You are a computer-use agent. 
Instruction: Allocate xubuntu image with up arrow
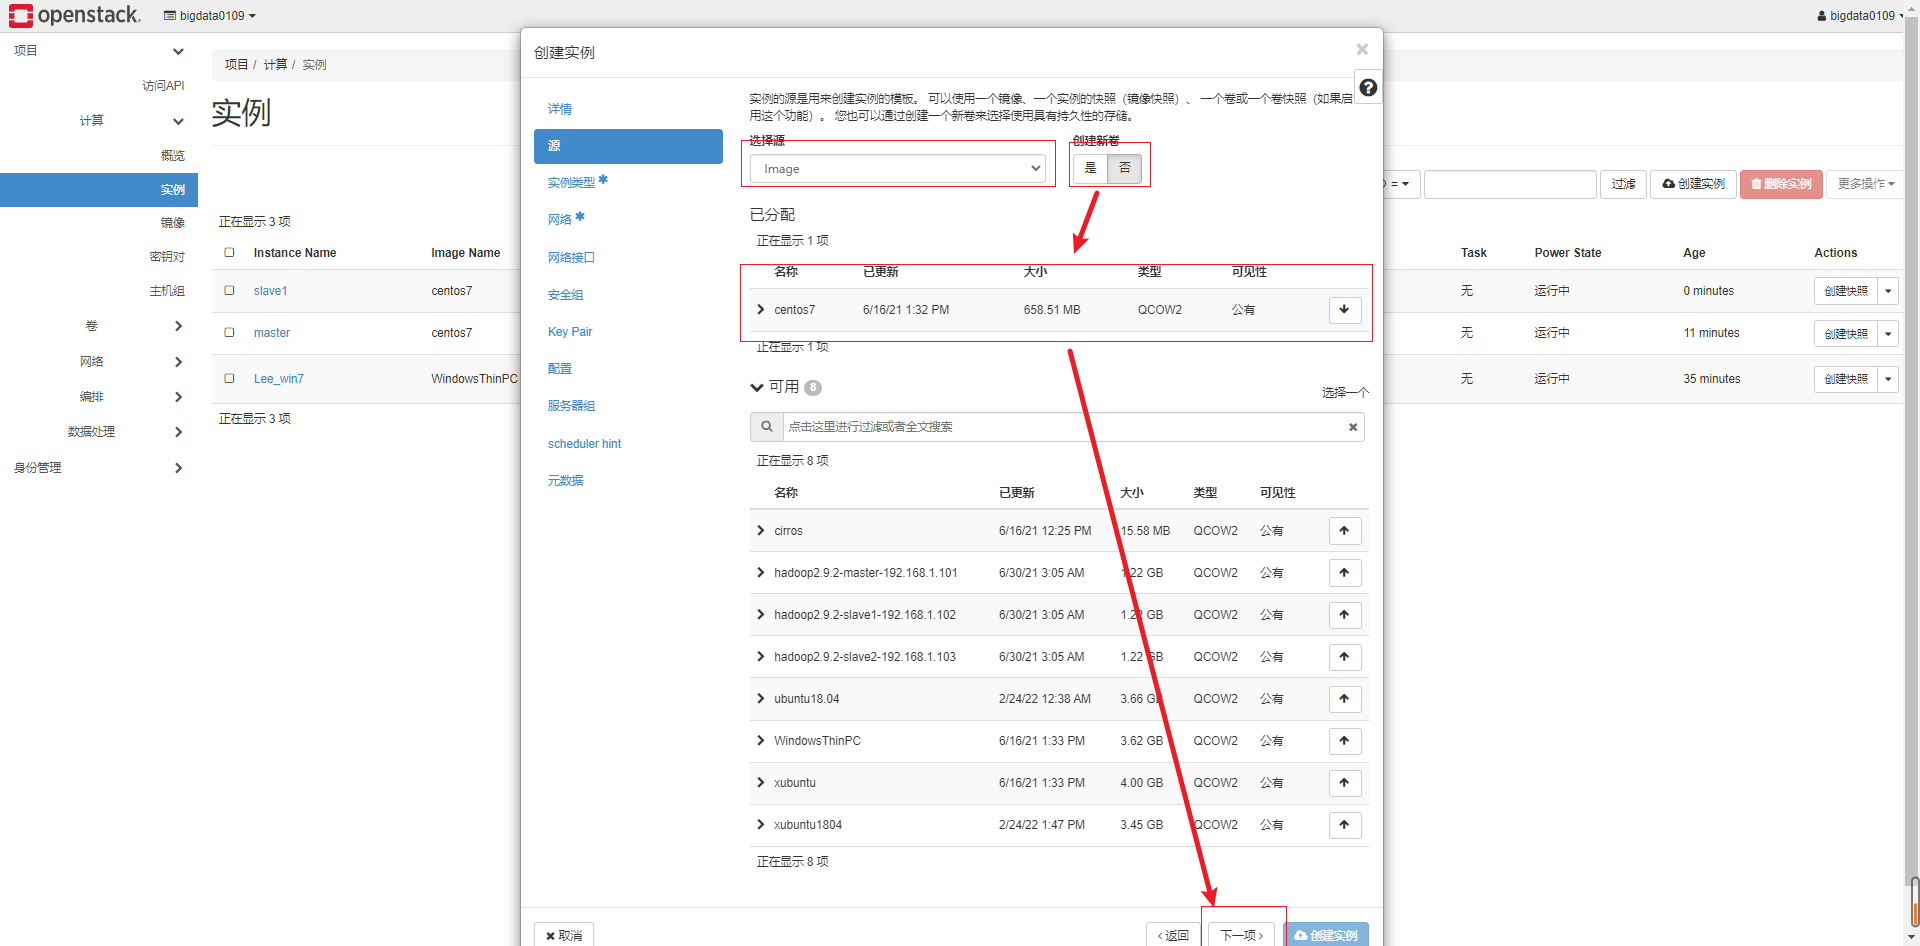1344,783
